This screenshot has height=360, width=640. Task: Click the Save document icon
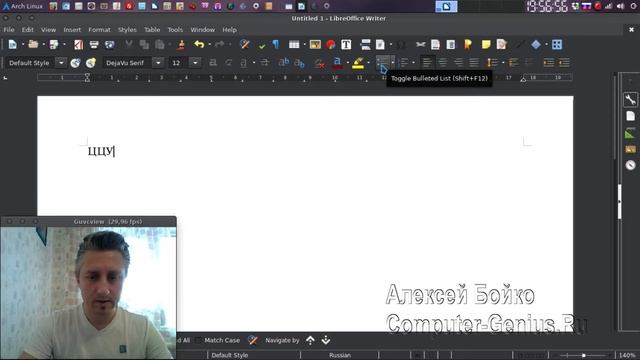(53, 44)
